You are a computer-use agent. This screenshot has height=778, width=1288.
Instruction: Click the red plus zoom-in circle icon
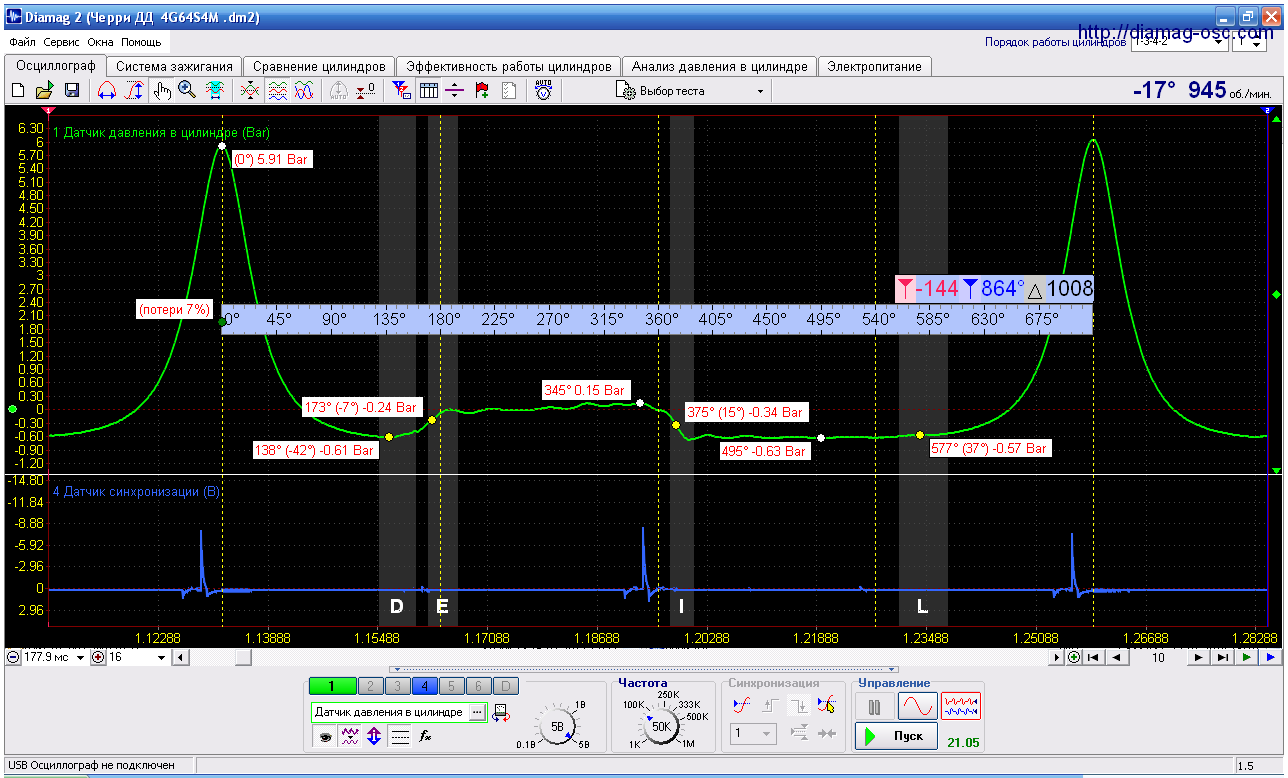coord(99,657)
